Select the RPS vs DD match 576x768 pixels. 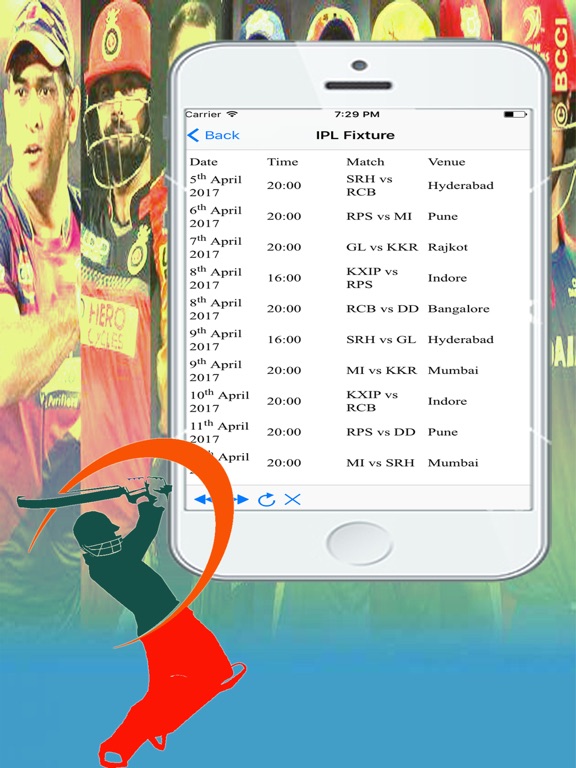coord(381,432)
